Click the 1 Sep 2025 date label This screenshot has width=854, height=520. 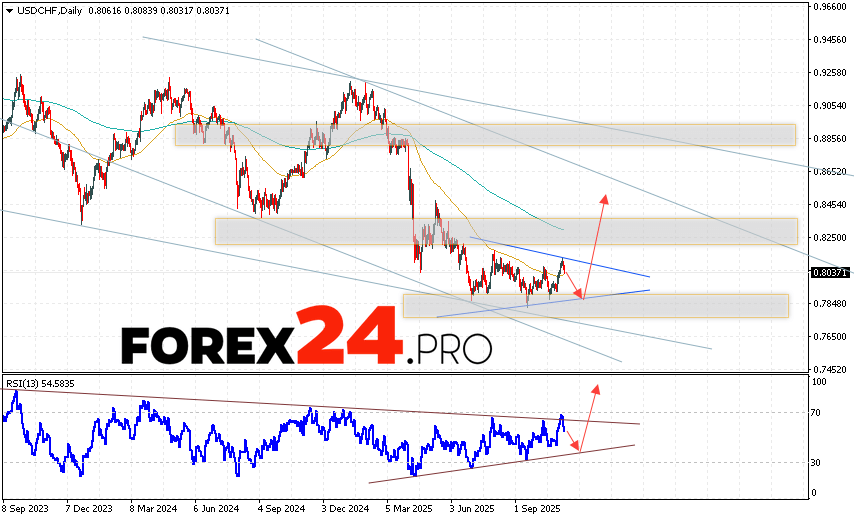click(x=535, y=508)
